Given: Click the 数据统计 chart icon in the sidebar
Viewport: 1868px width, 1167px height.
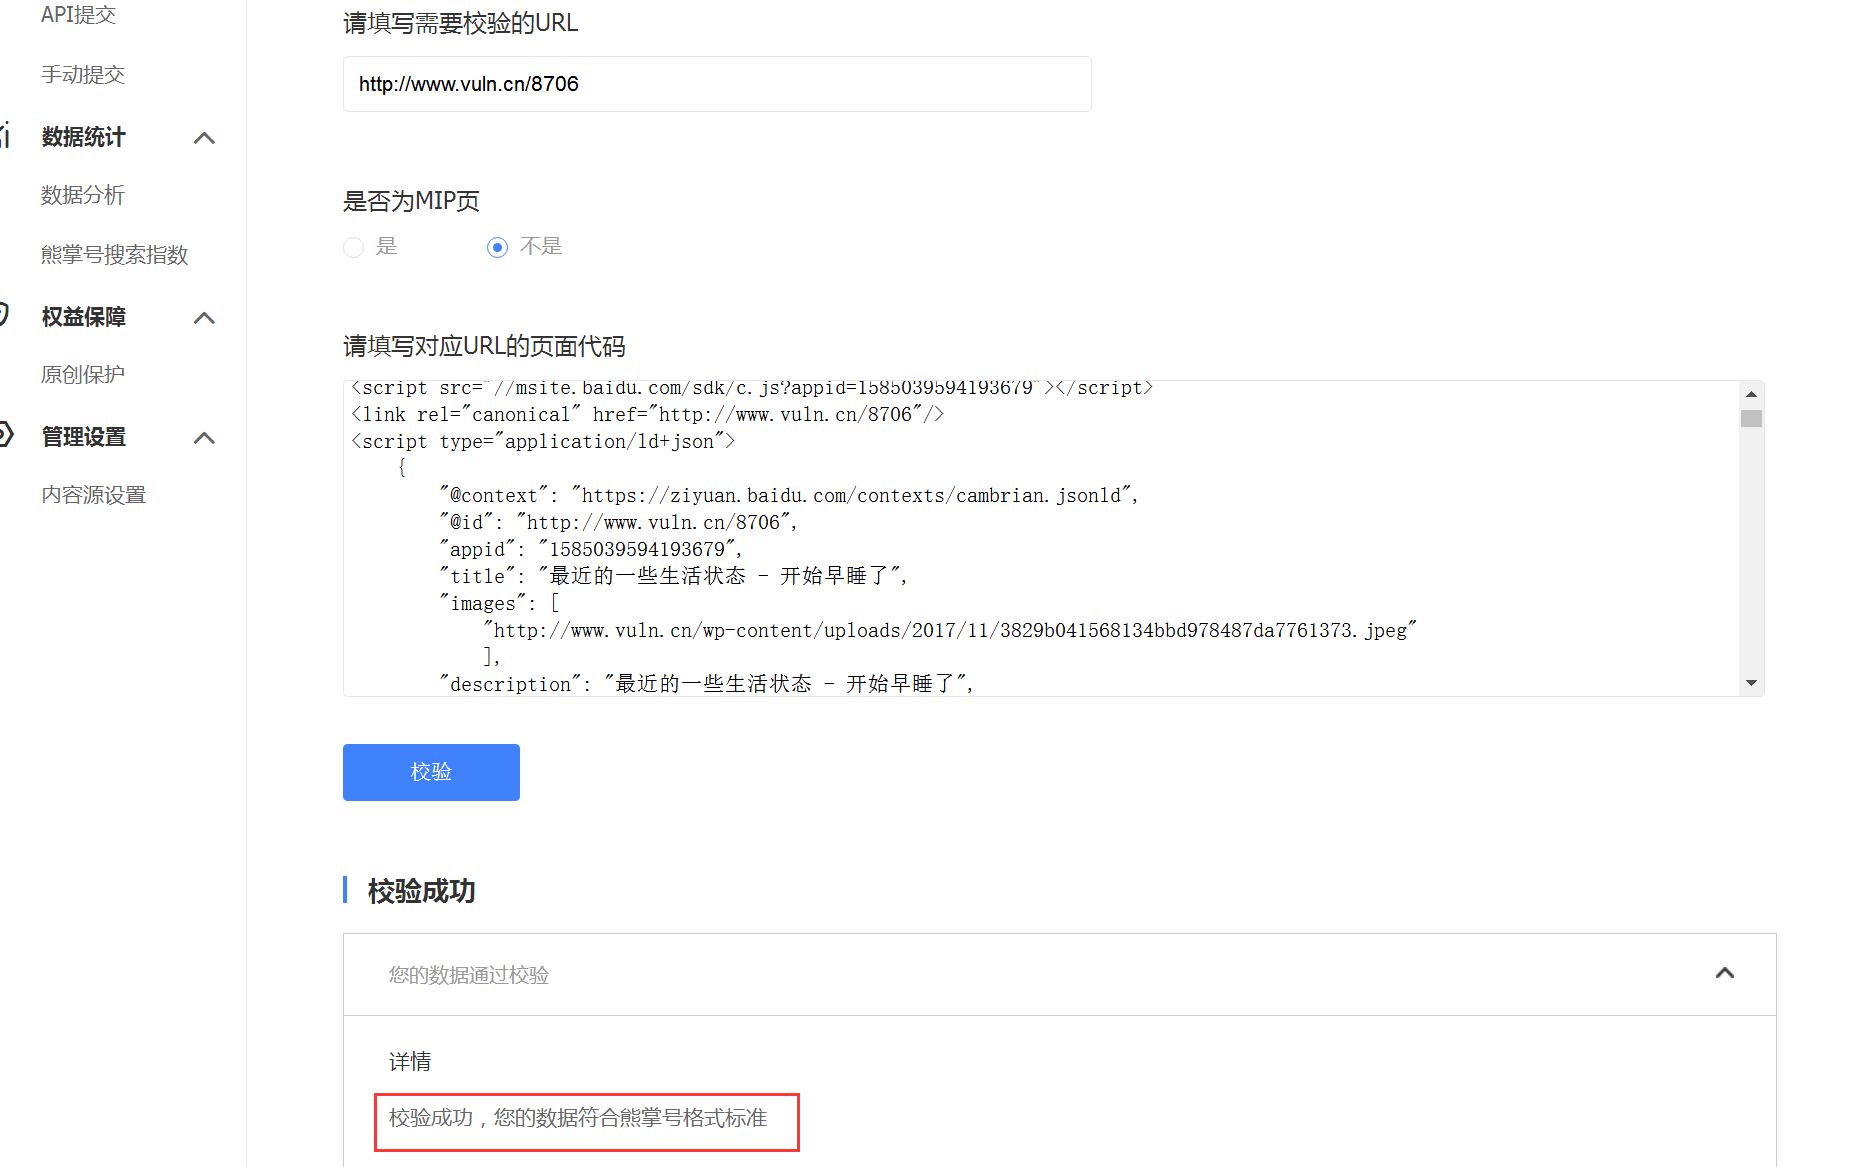Looking at the screenshot, I should point(5,134).
